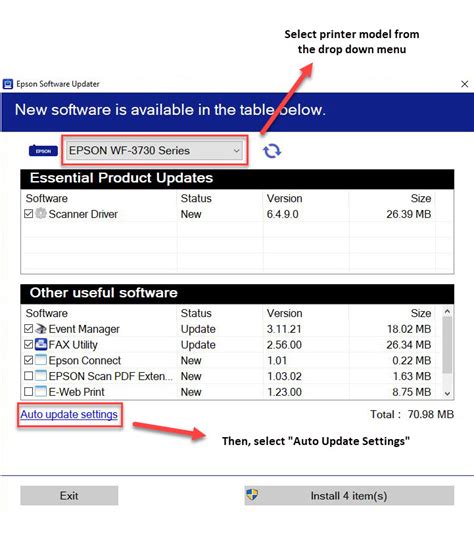Uncheck the Epson Connect checkbox

tap(29, 360)
